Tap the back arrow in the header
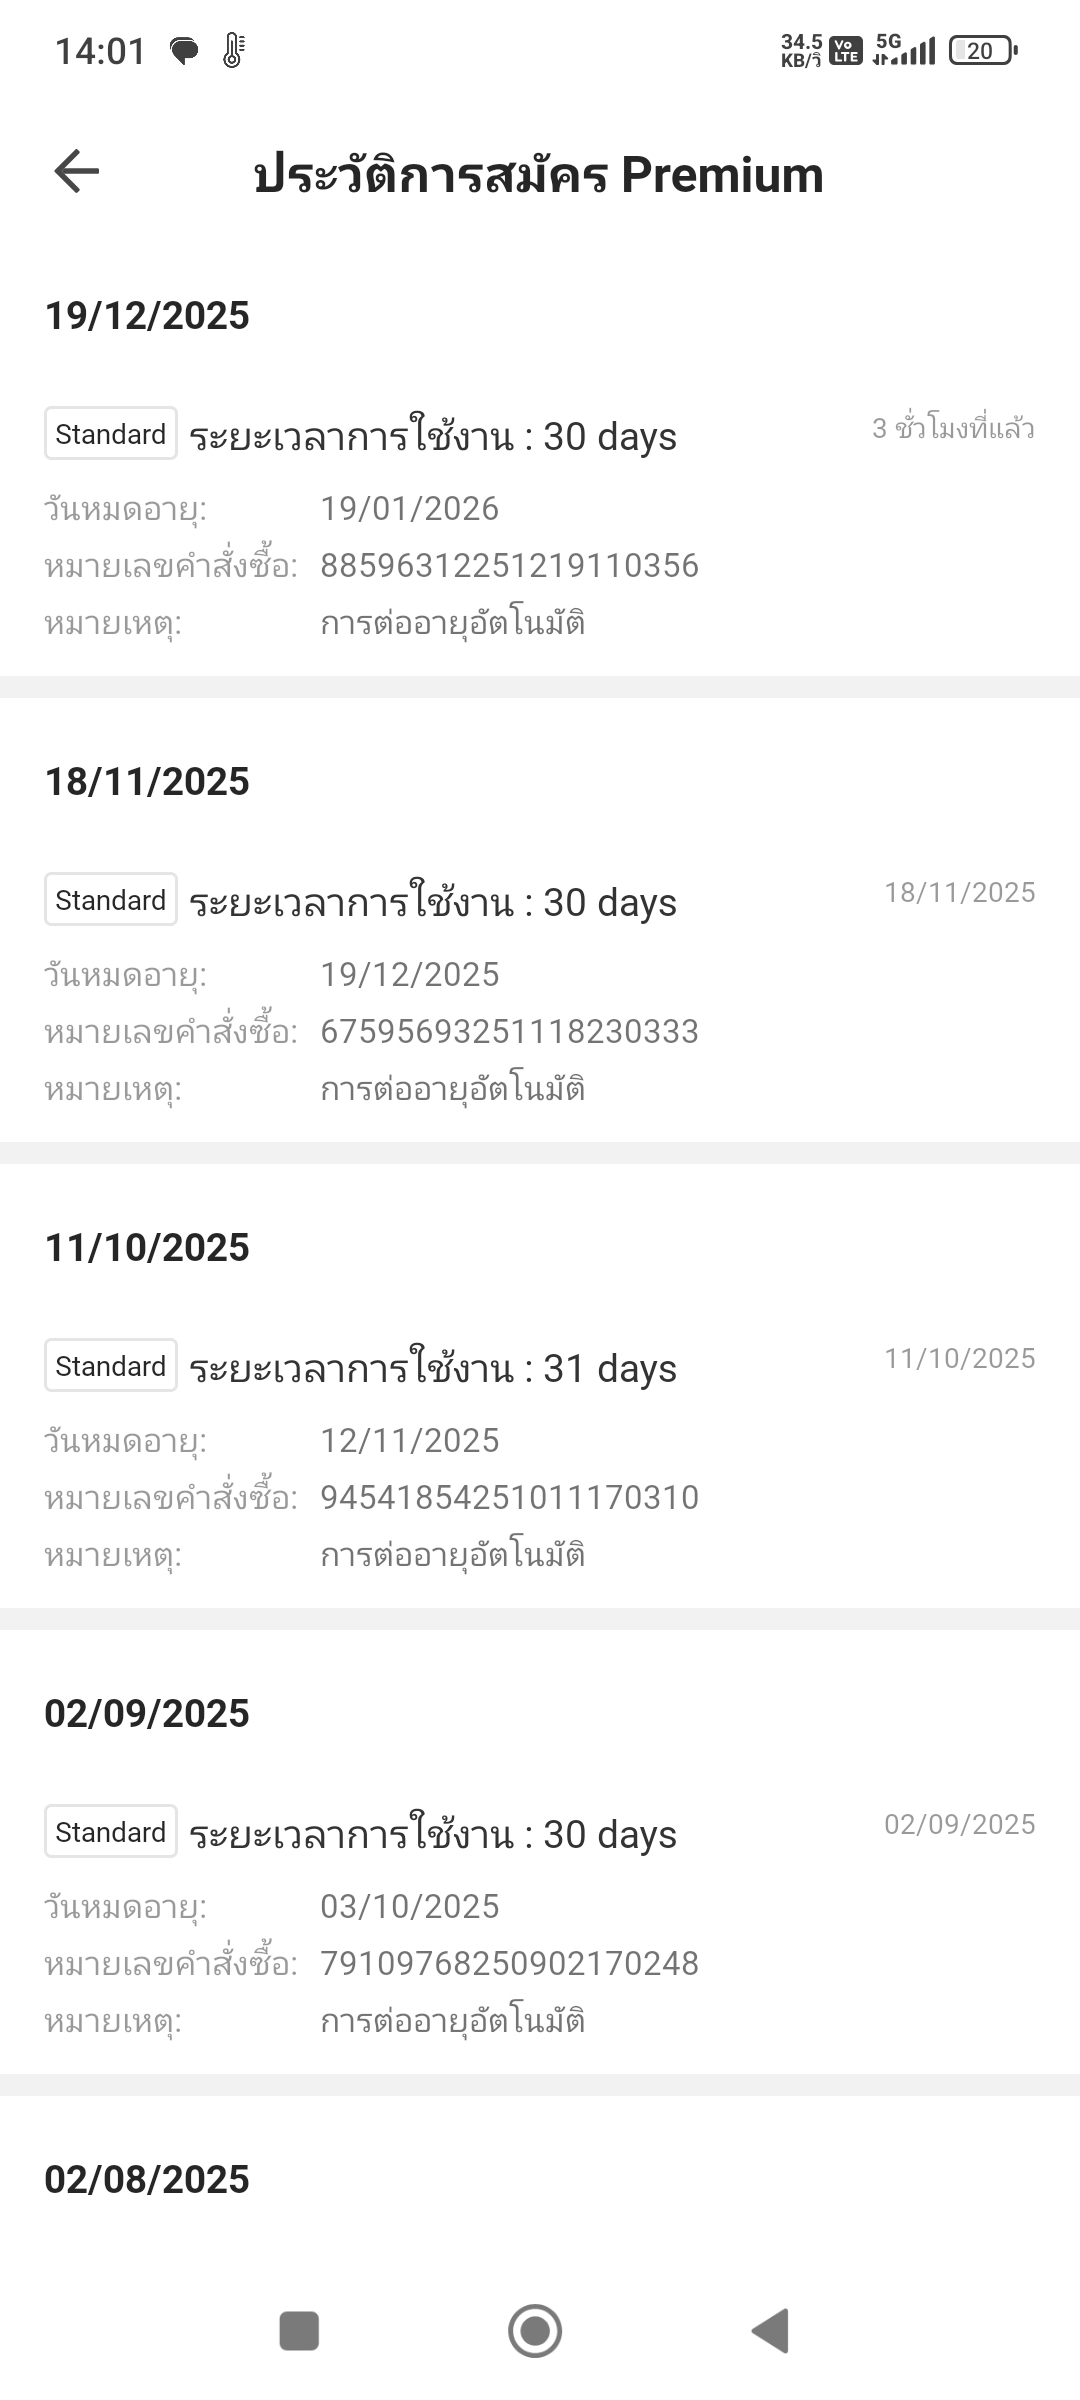The image size is (1080, 2400). point(77,172)
